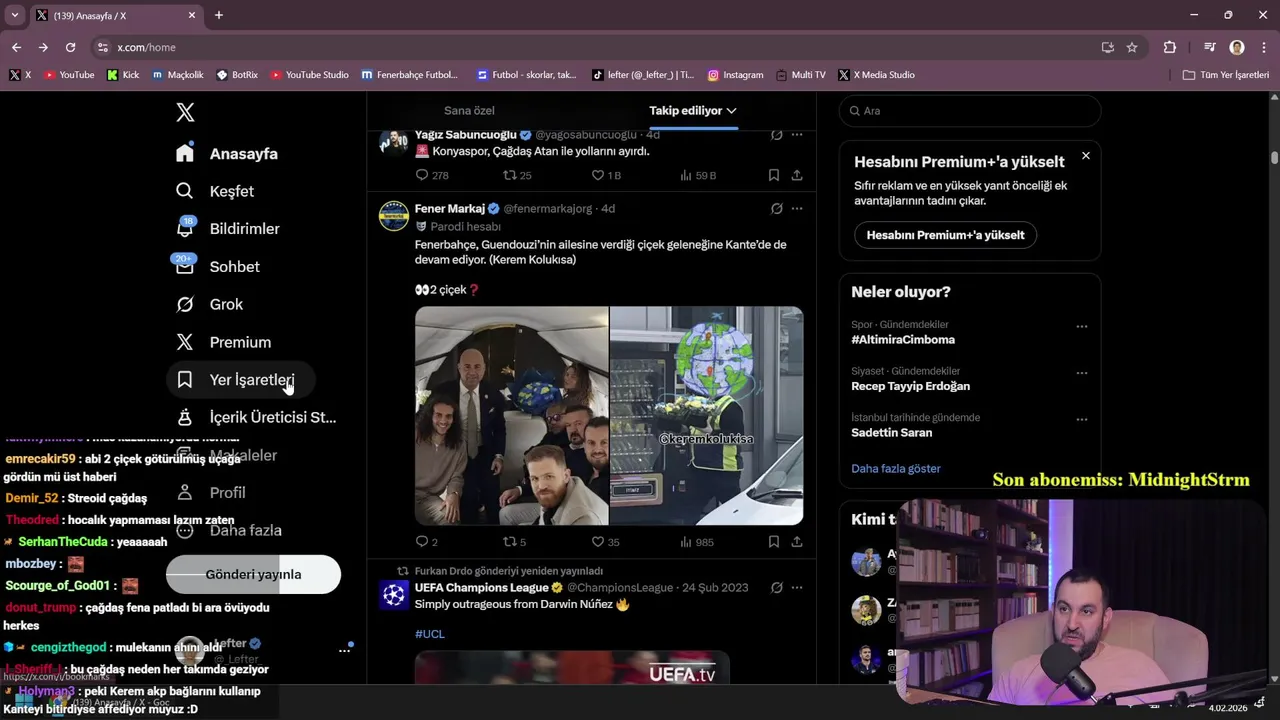This screenshot has height=720, width=1280.
Task: Click Daha fazla göster link
Action: coord(896,468)
